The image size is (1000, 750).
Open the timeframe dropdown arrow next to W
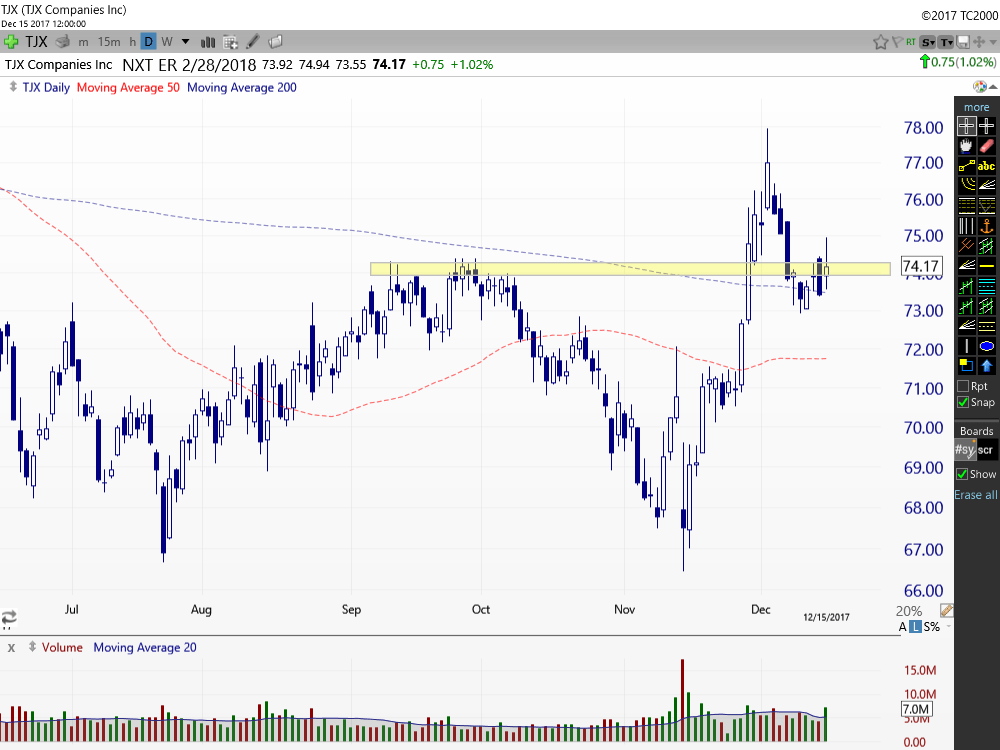(x=185, y=42)
